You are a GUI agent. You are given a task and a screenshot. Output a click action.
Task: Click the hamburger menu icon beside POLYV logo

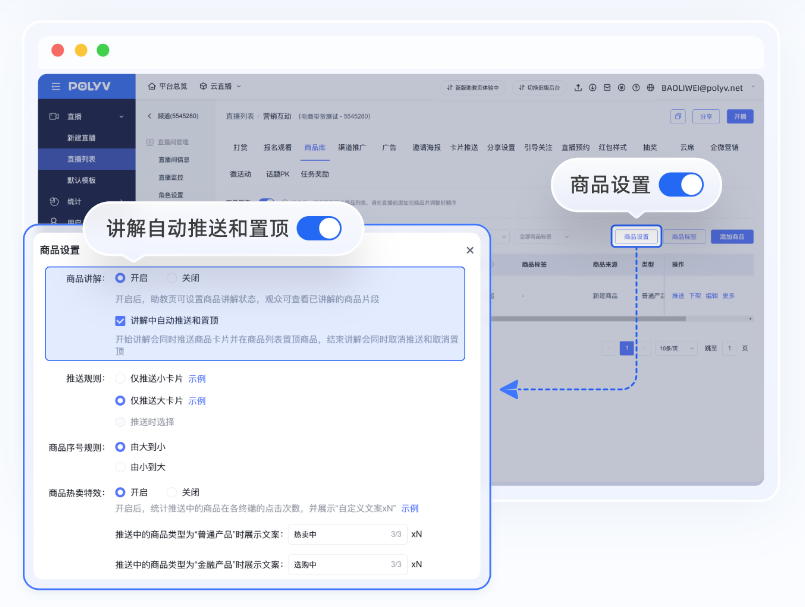point(56,86)
